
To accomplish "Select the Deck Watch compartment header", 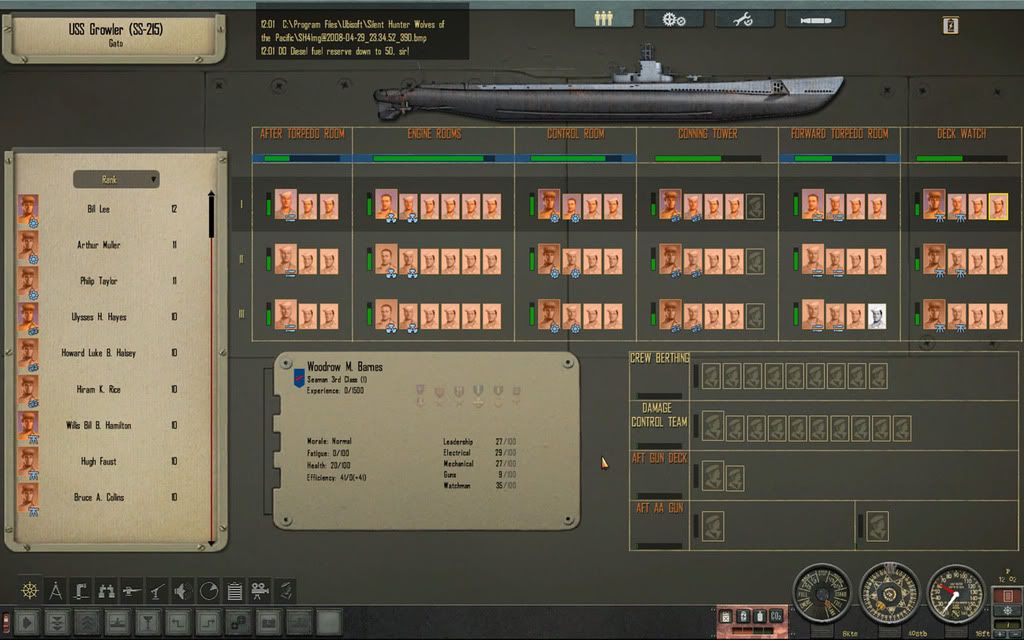I will tap(961, 134).
